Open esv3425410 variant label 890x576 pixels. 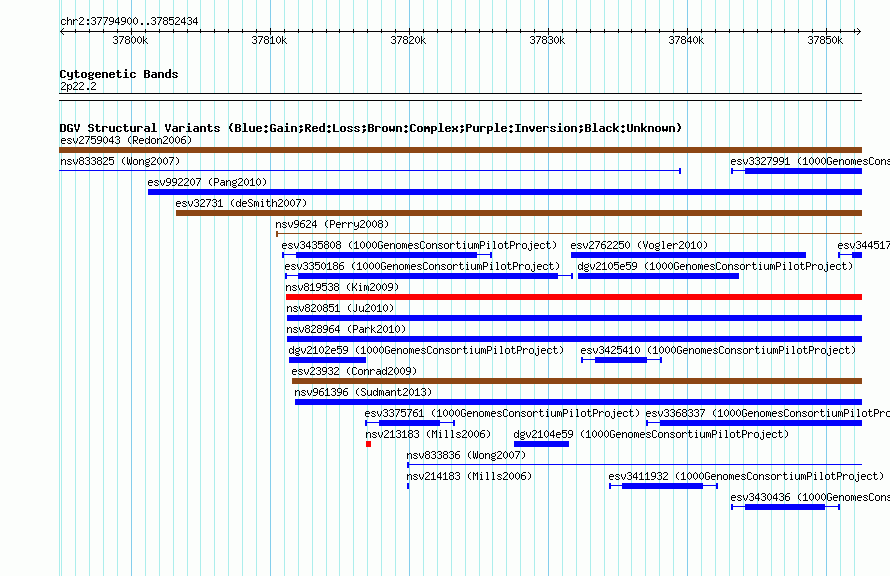pos(718,350)
